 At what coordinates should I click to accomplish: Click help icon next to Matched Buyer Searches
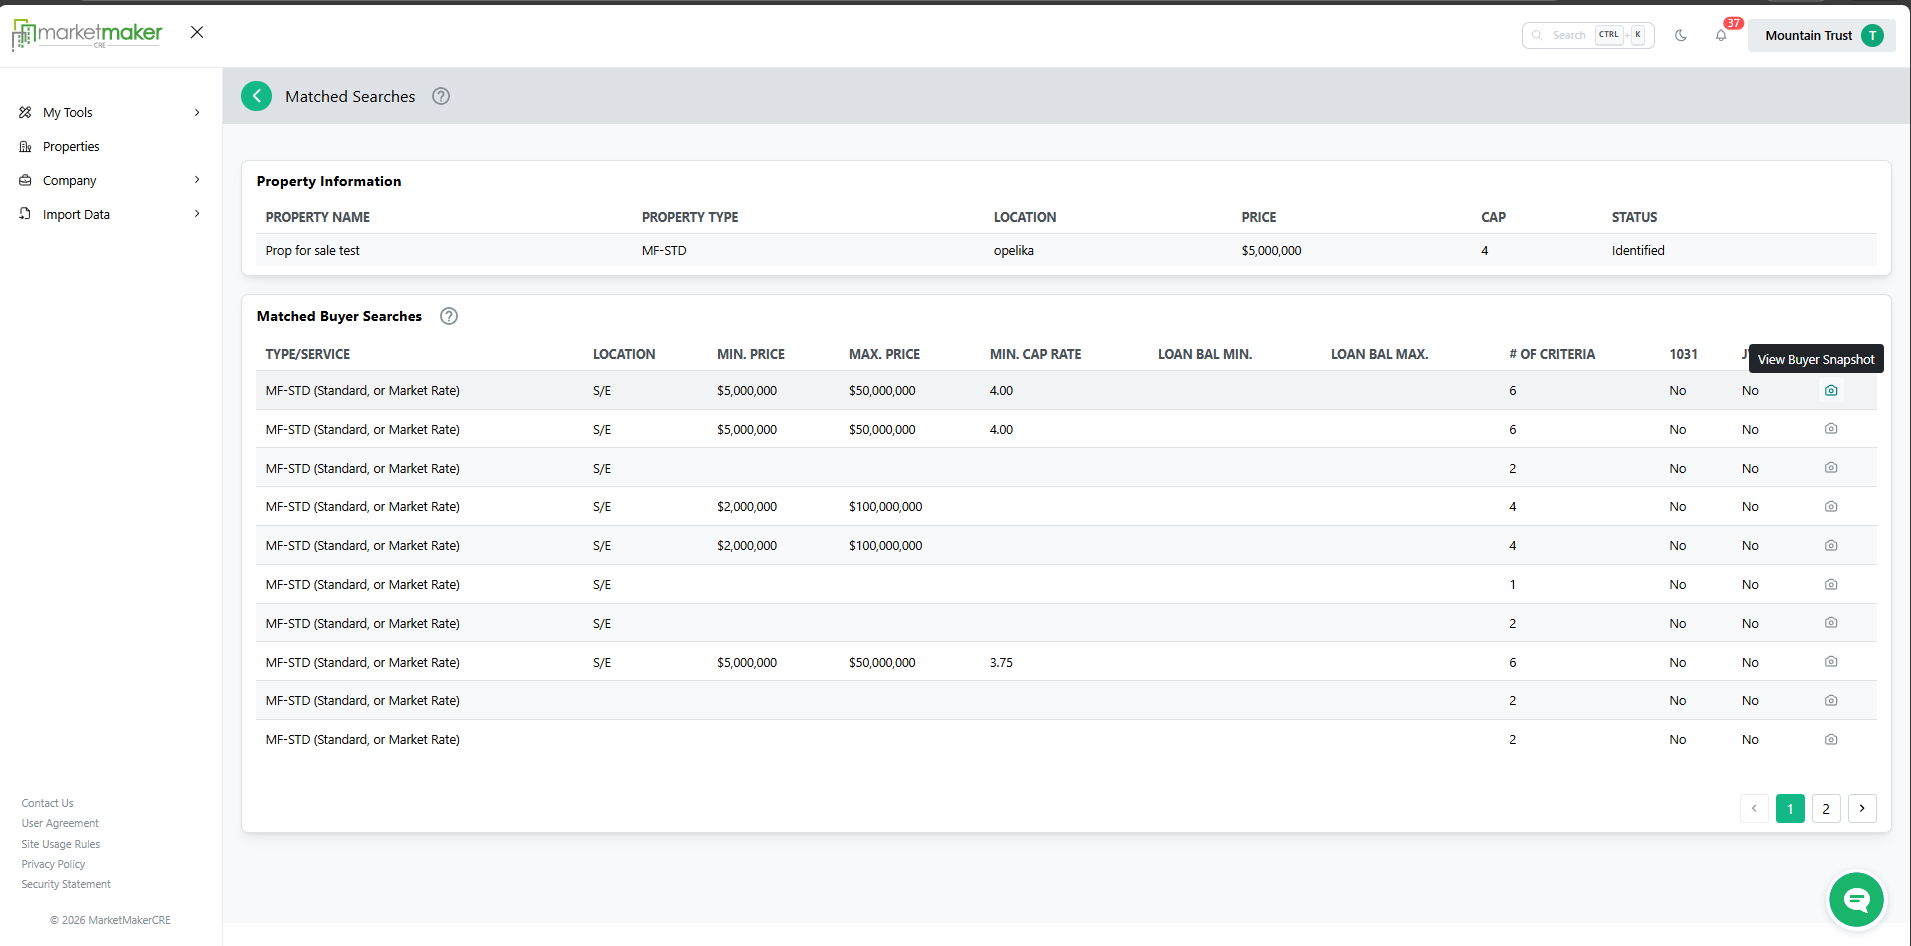tap(449, 316)
